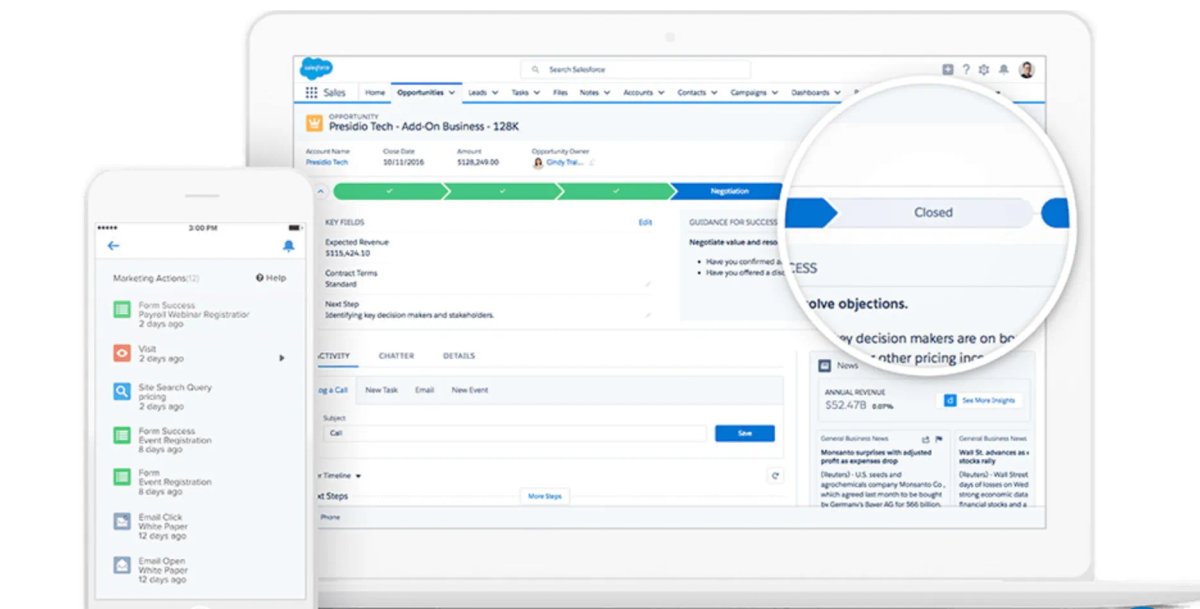The width and height of the screenshot is (1200, 609).
Task: Open the Campaigns tab dropdown arrow
Action: tap(775, 93)
